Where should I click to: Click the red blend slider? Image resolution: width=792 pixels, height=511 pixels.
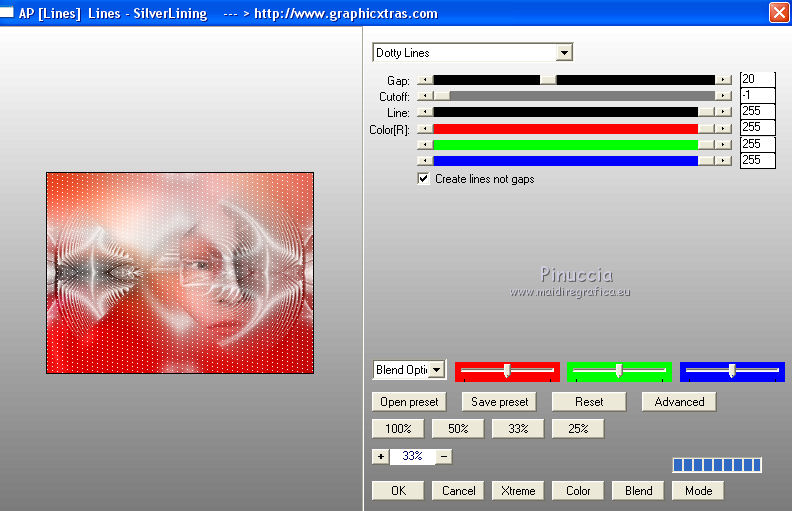(x=507, y=371)
